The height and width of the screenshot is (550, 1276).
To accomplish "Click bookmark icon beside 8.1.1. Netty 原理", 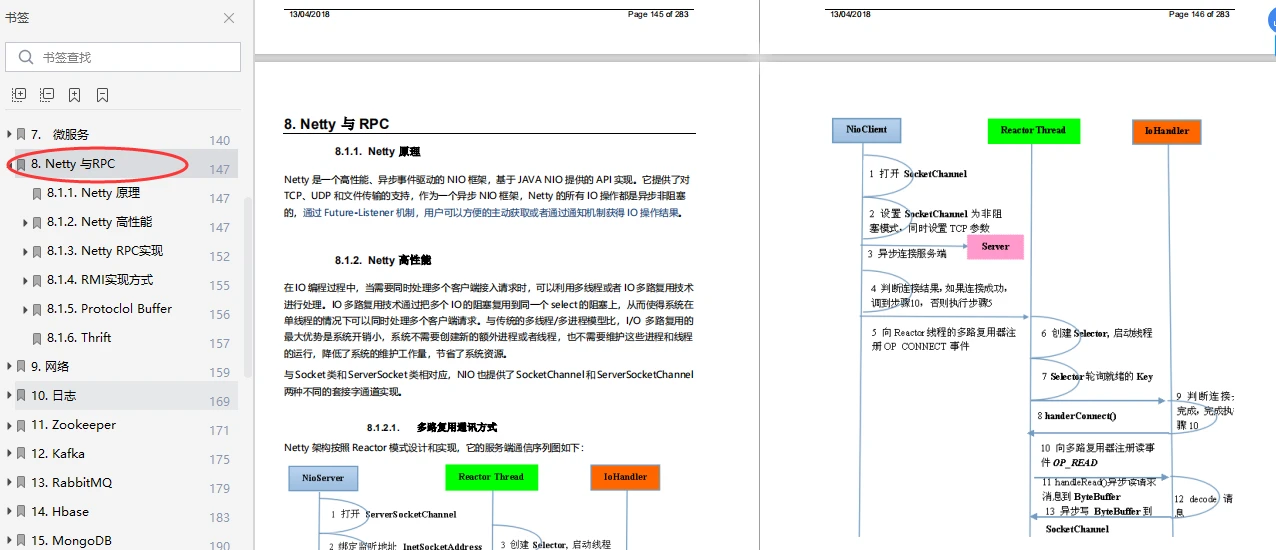I will pos(37,193).
